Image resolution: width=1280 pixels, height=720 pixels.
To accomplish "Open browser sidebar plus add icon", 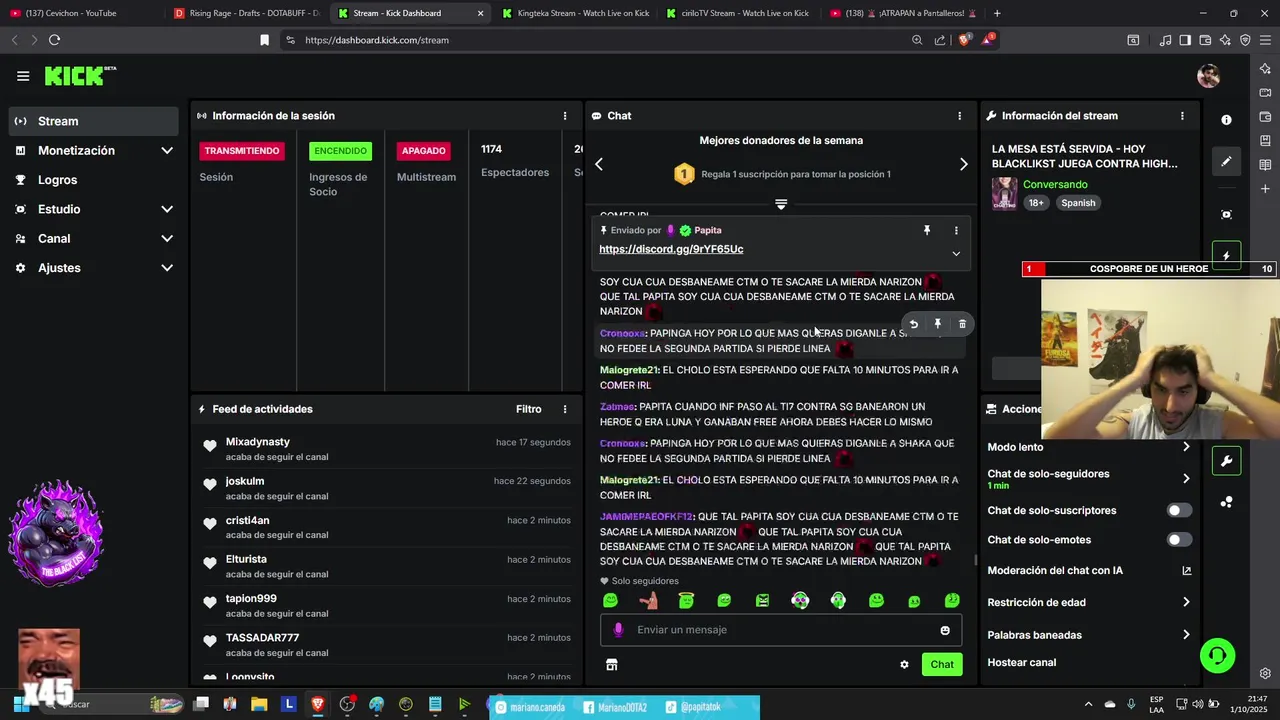I will pyautogui.click(x=1265, y=189).
